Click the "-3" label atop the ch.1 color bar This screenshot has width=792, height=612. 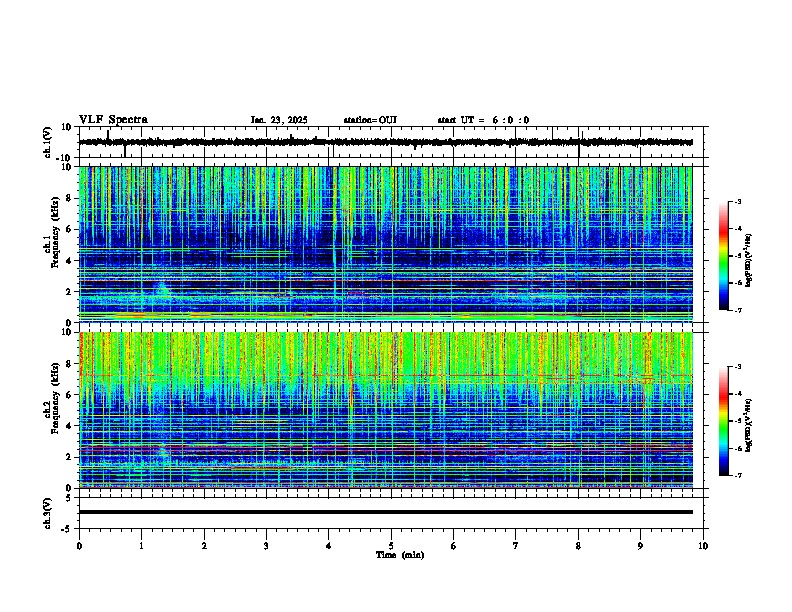[737, 201]
